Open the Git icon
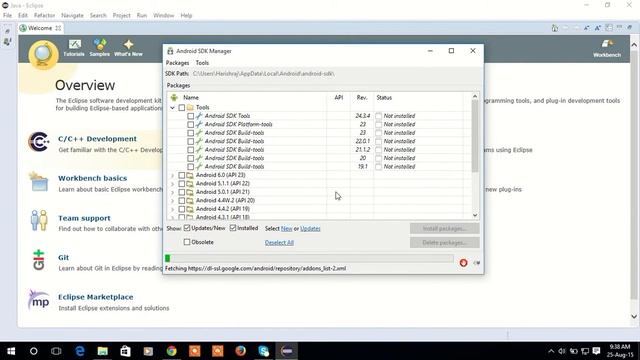The image size is (640, 360). (x=38, y=260)
